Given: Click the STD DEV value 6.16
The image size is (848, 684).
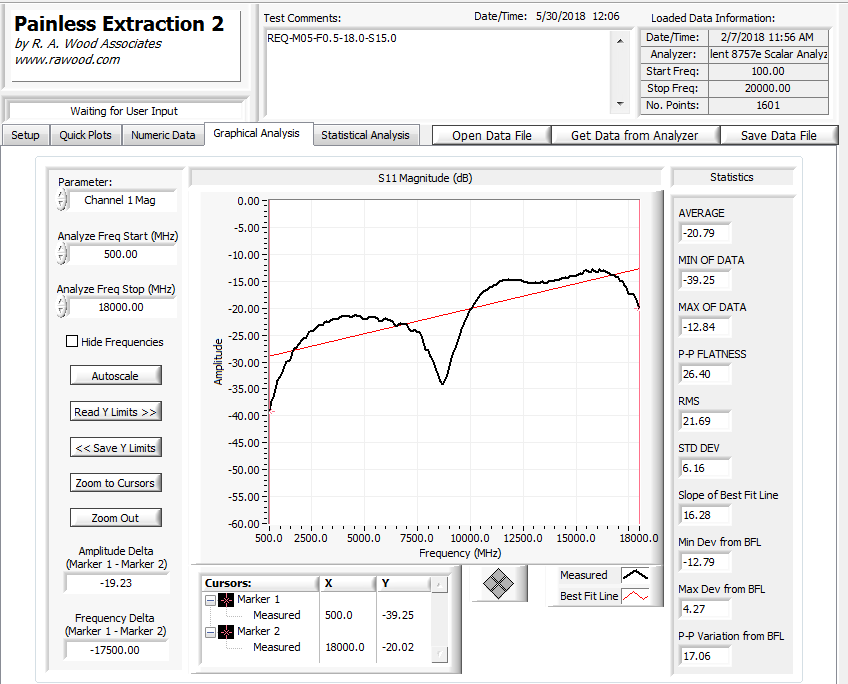Looking at the screenshot, I should point(705,468).
